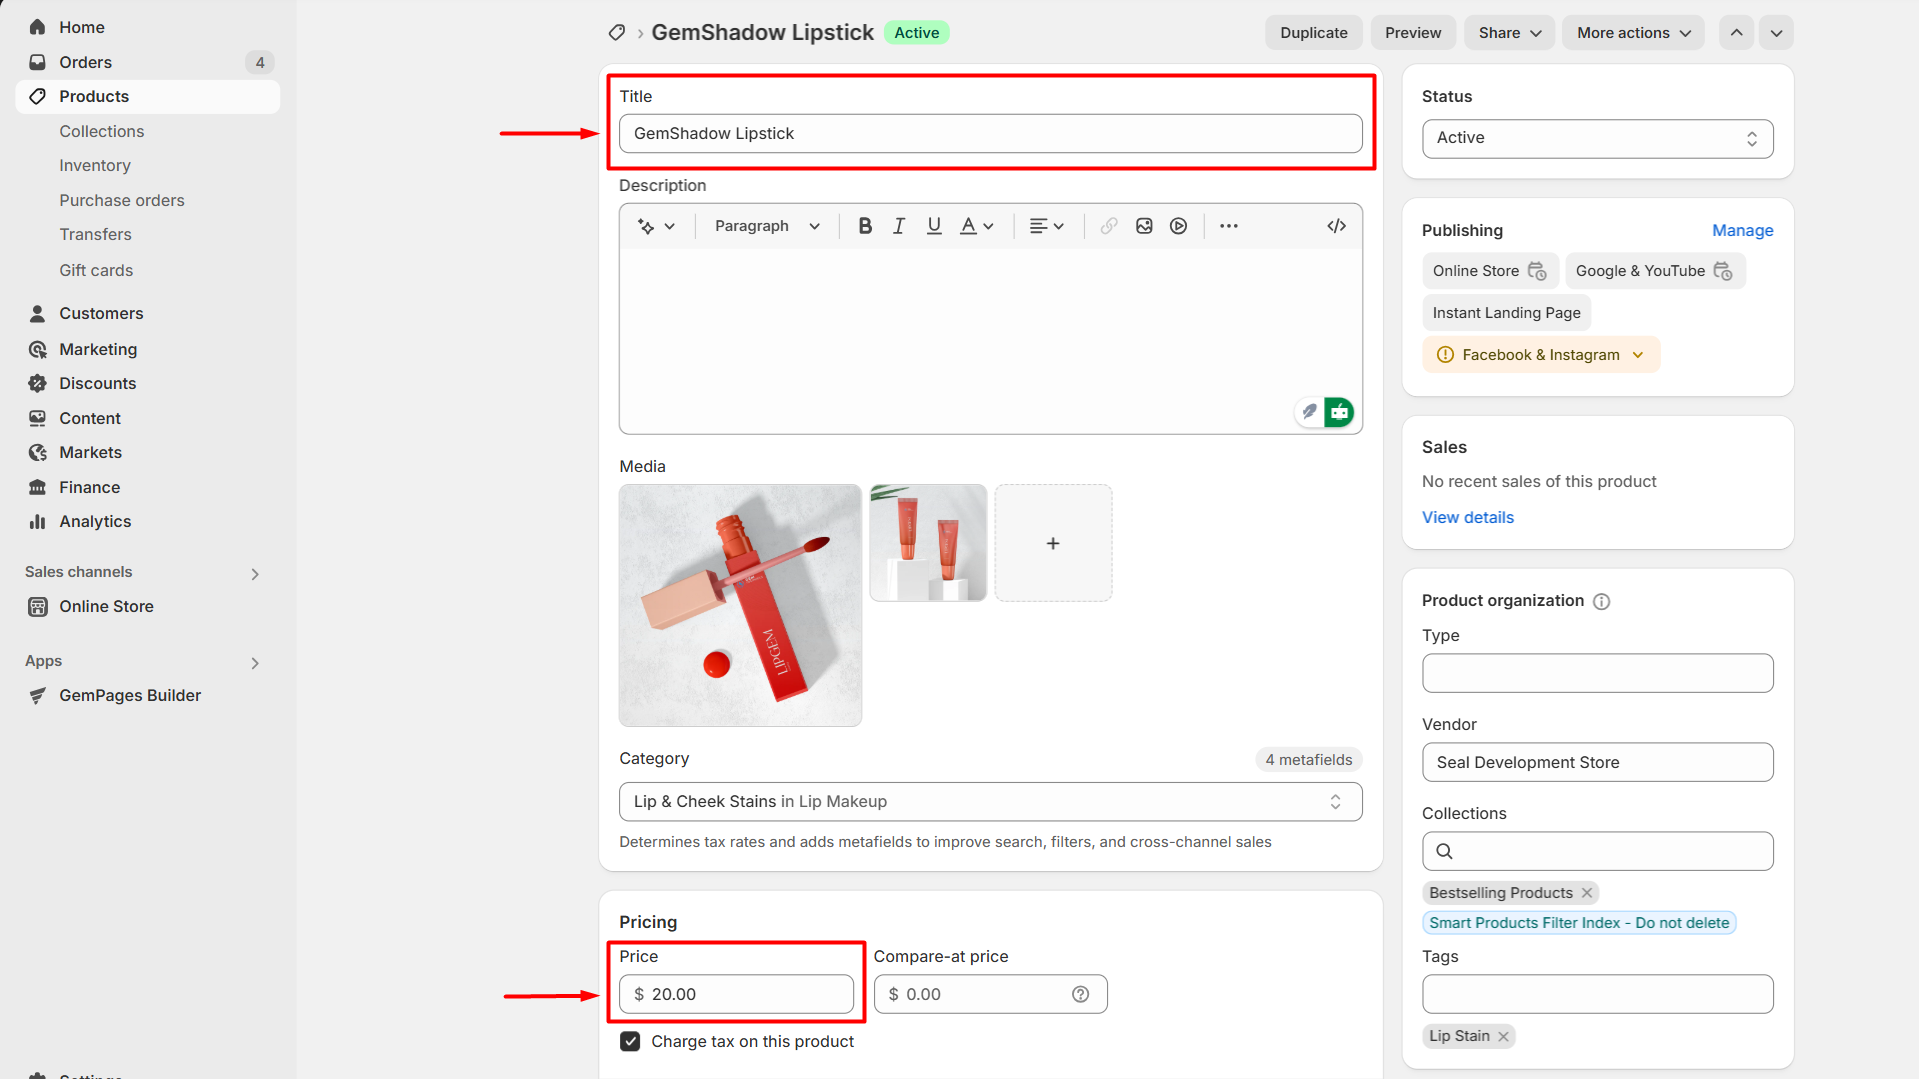
Task: Apply Italic formatting in description toolbar
Action: coord(899,226)
